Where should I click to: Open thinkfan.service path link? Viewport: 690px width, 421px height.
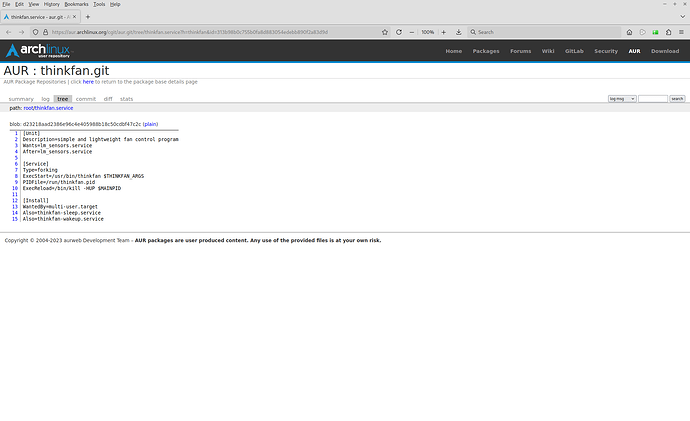[54, 108]
